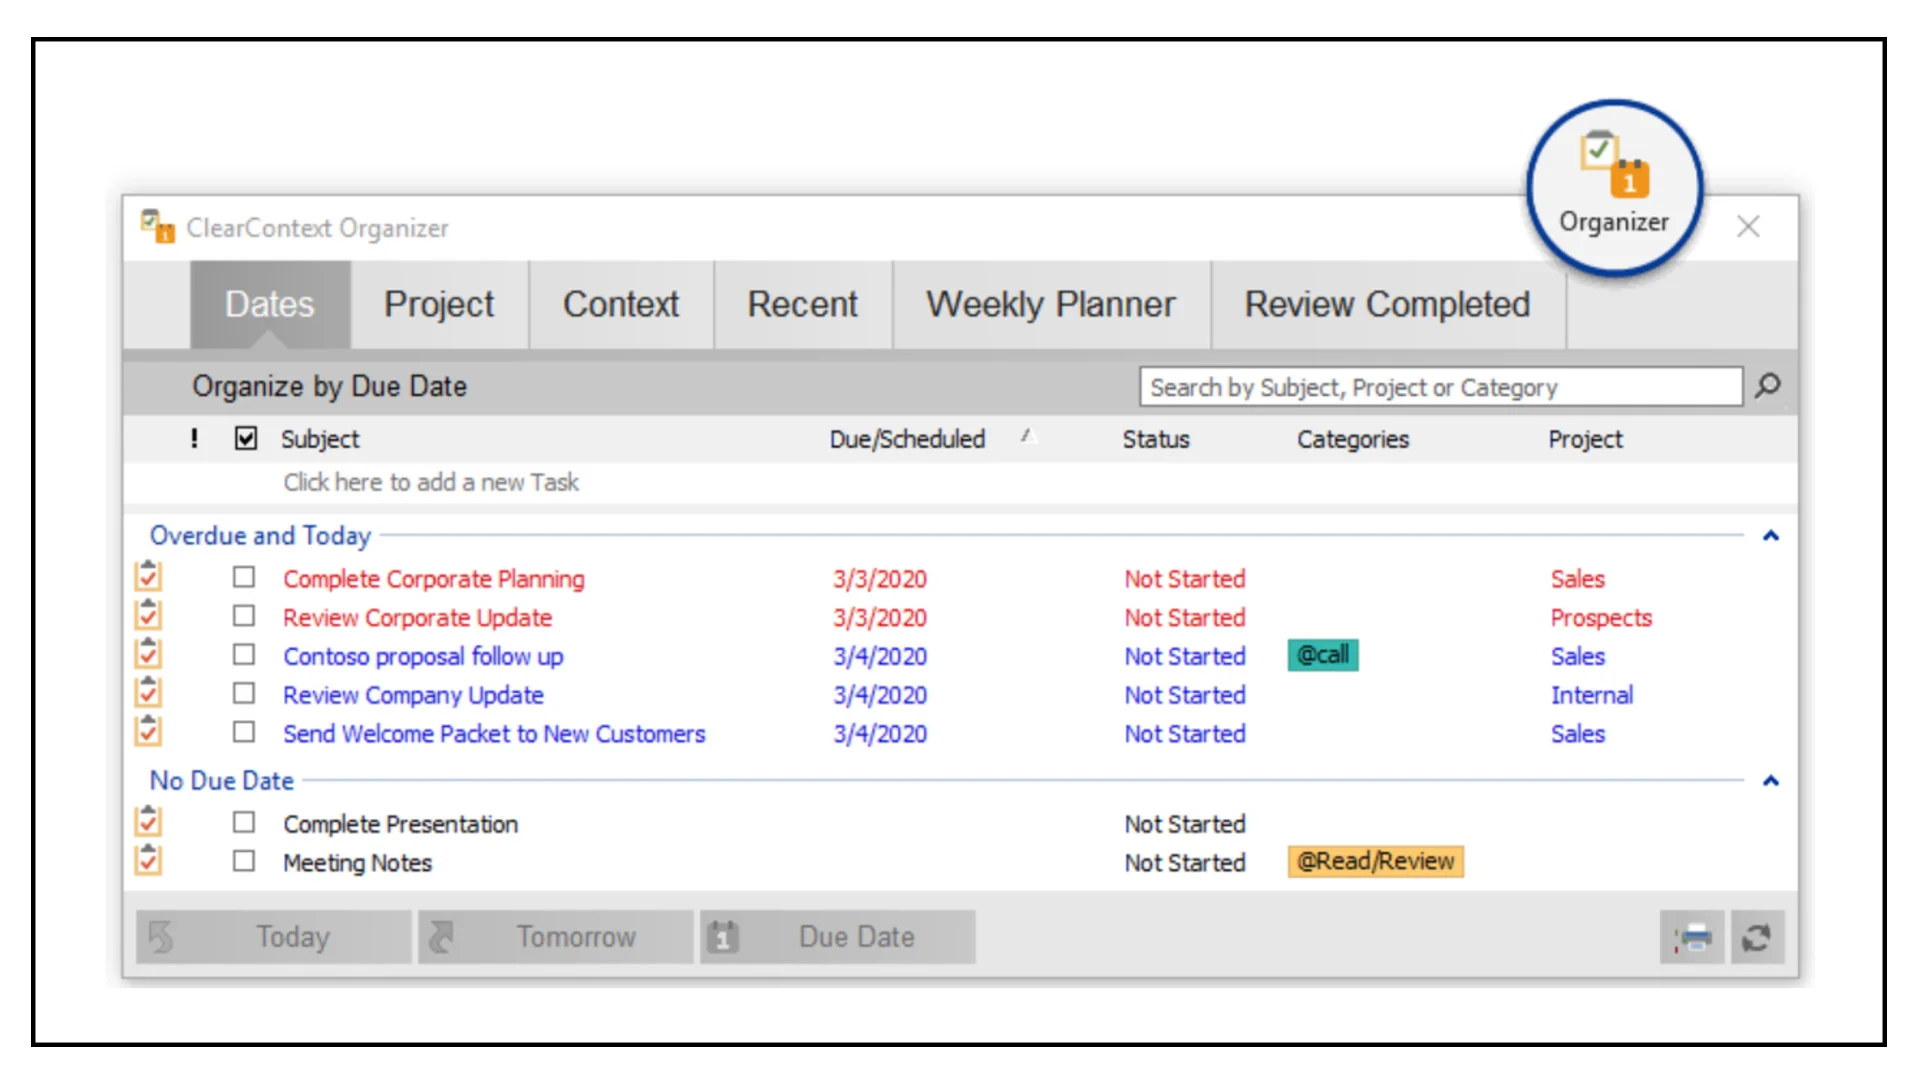
Task: Click the @Read/Review category tag
Action: click(1376, 861)
